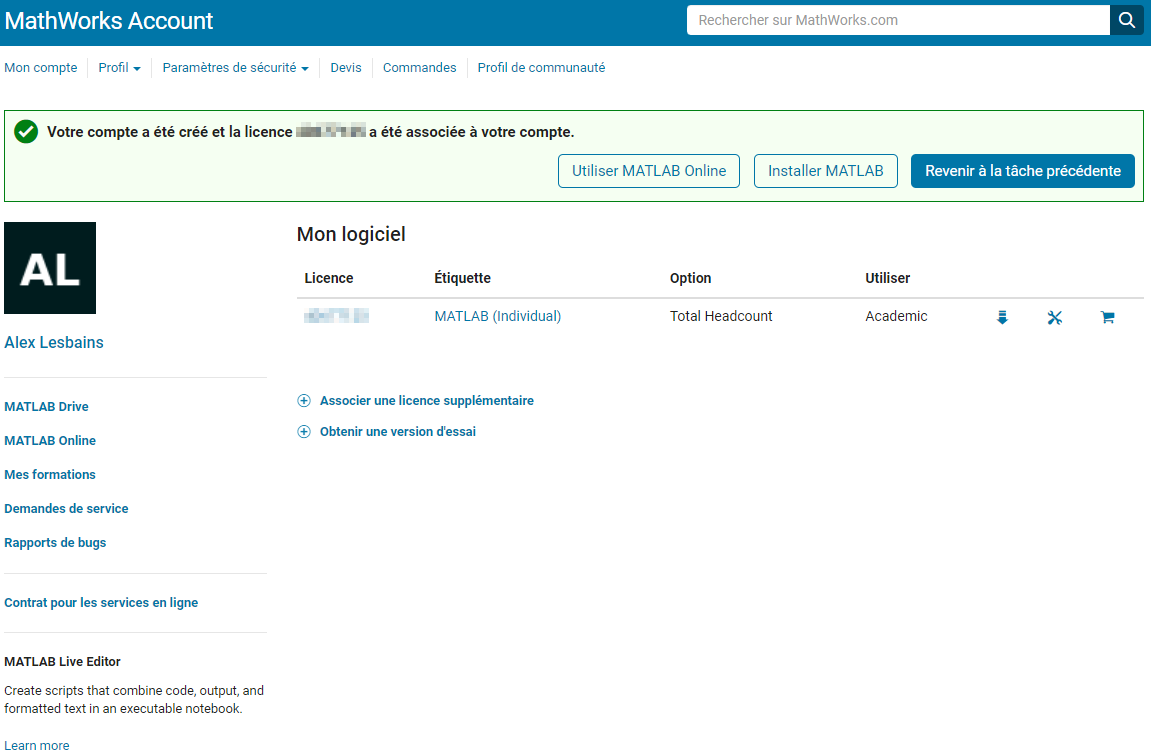Click the Installer MATLAB button
Screen dimensions: 1151x755
[x=826, y=171]
